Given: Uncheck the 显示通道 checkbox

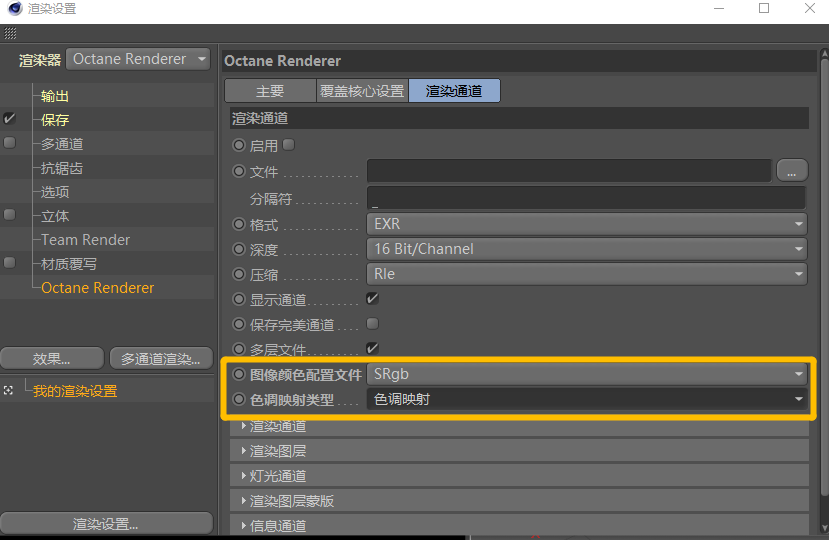Looking at the screenshot, I should 372,298.
